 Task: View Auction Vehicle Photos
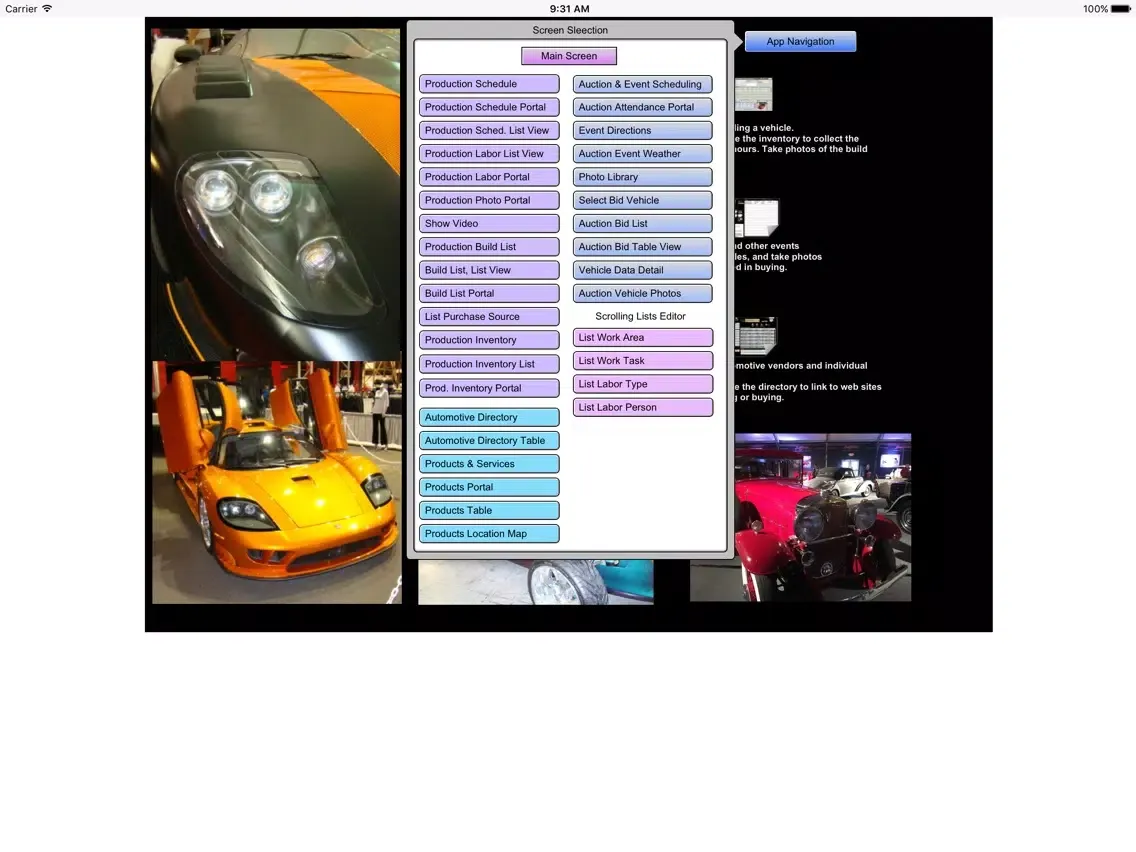tap(643, 293)
